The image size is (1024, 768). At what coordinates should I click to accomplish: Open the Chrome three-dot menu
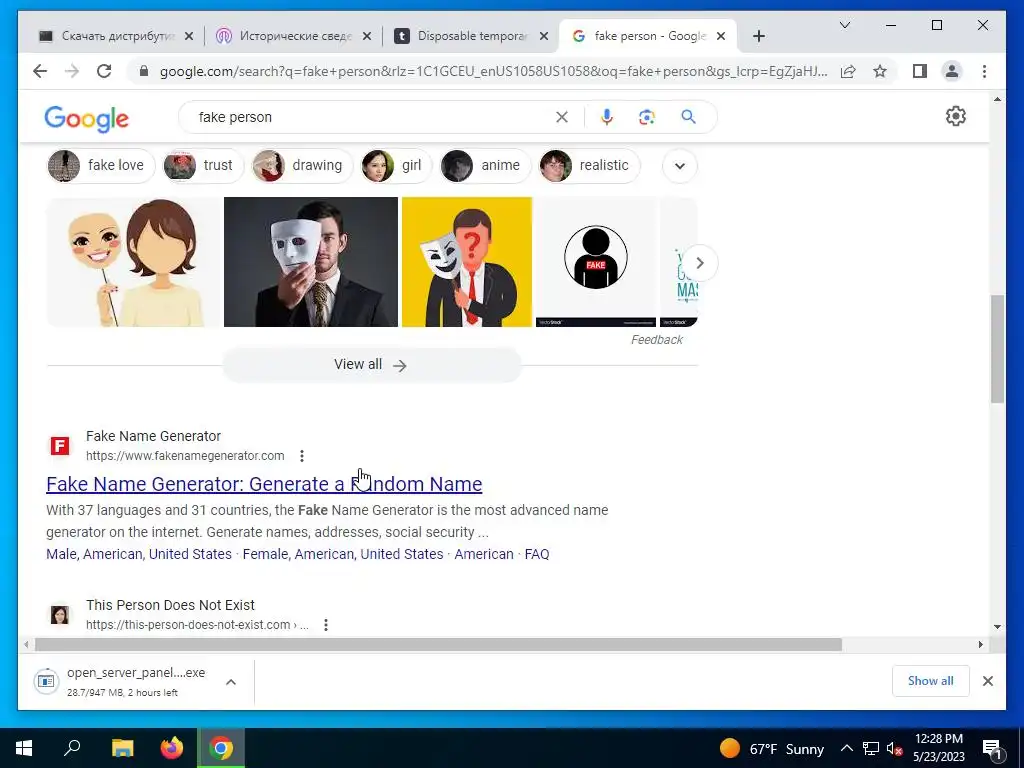click(984, 71)
